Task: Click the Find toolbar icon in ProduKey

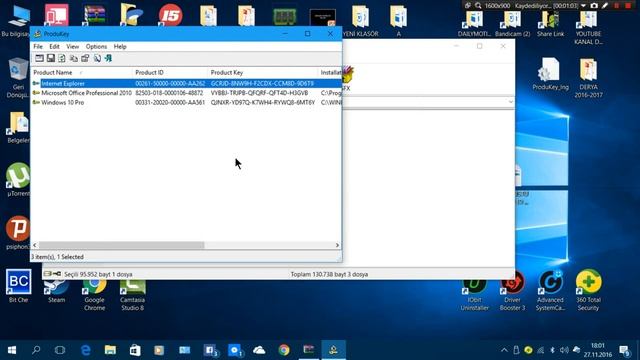Action: point(97,58)
